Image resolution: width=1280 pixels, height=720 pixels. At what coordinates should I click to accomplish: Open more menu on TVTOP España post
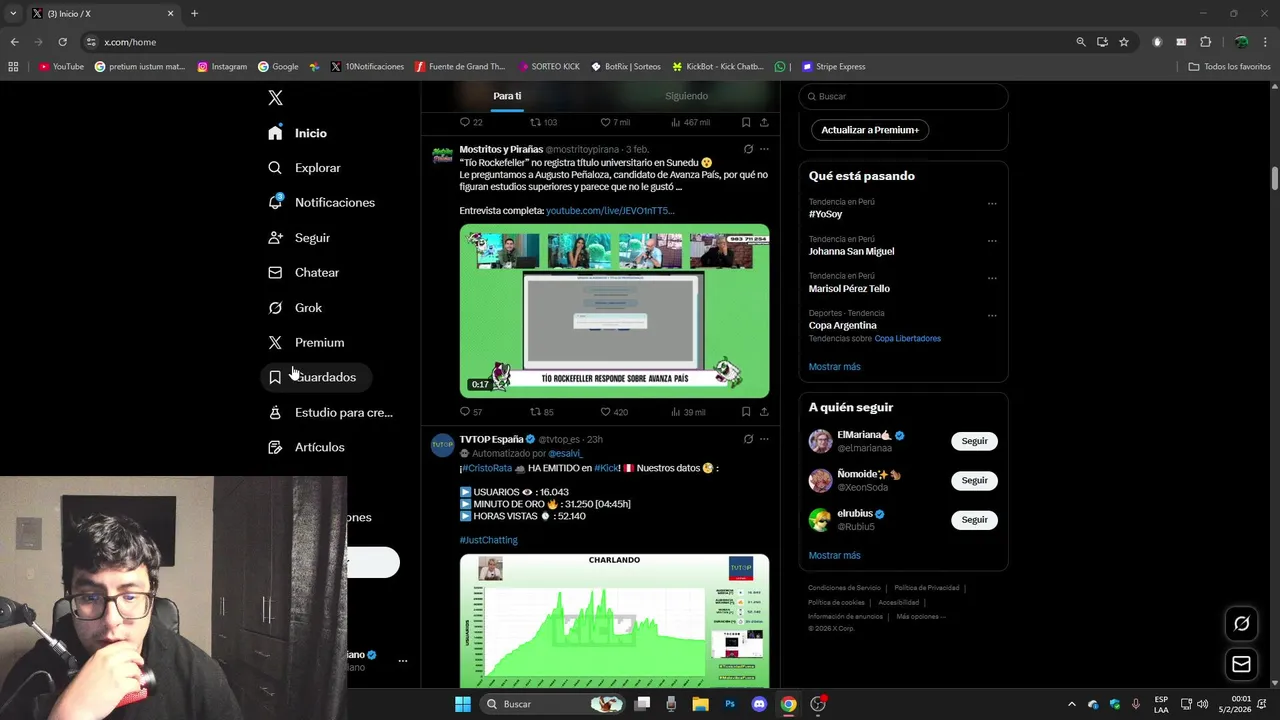764,439
